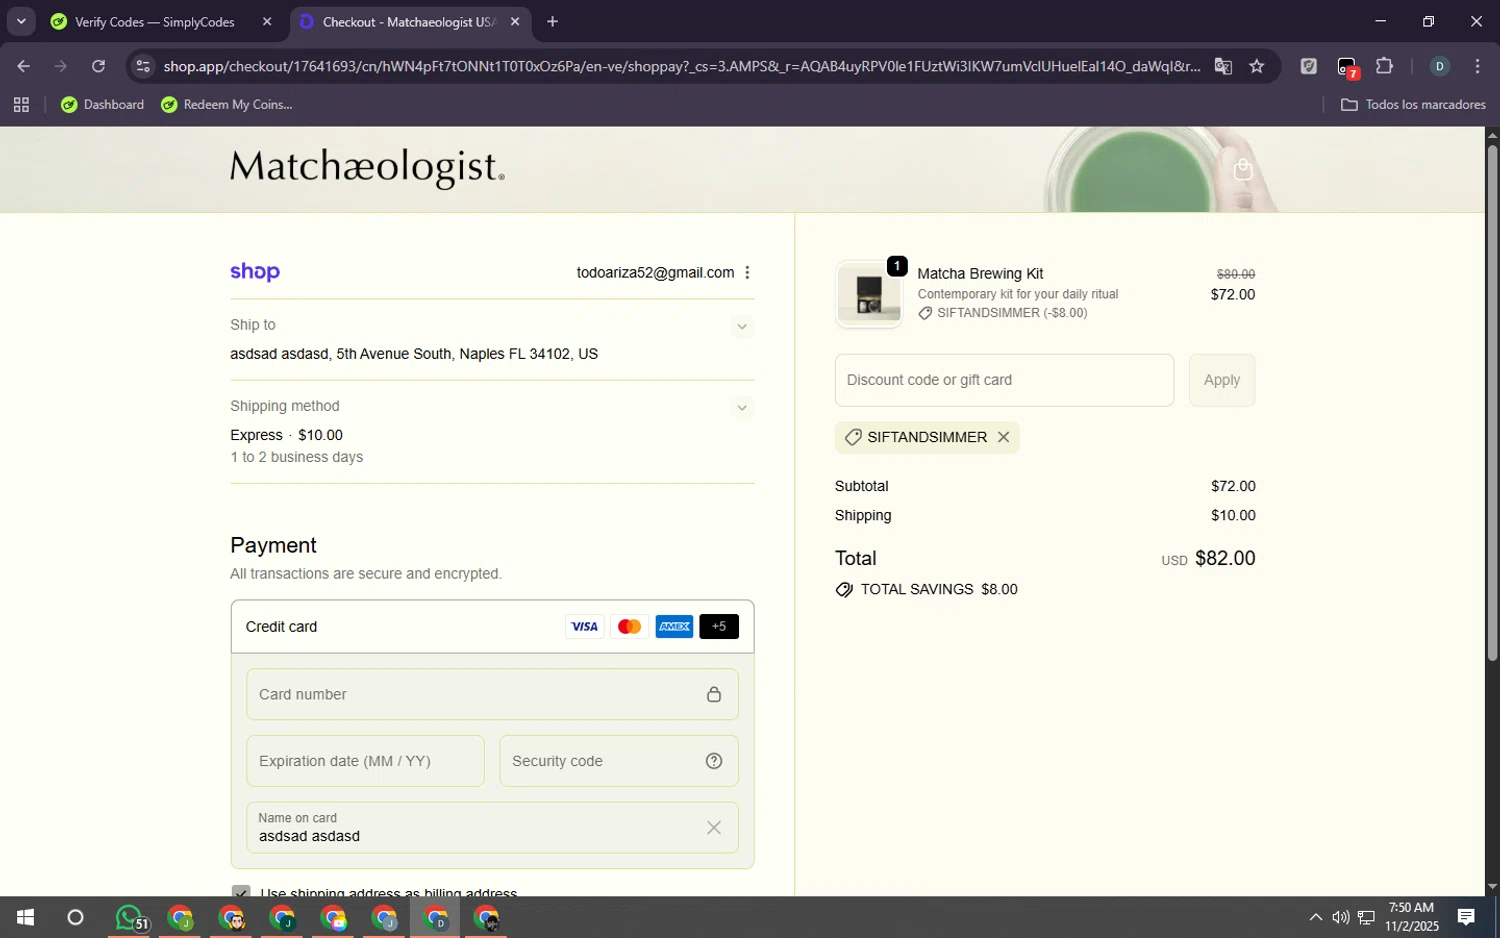This screenshot has width=1500, height=938.
Task: Click the TOTAL SAVINGS $8.00 text
Action: coord(939,589)
